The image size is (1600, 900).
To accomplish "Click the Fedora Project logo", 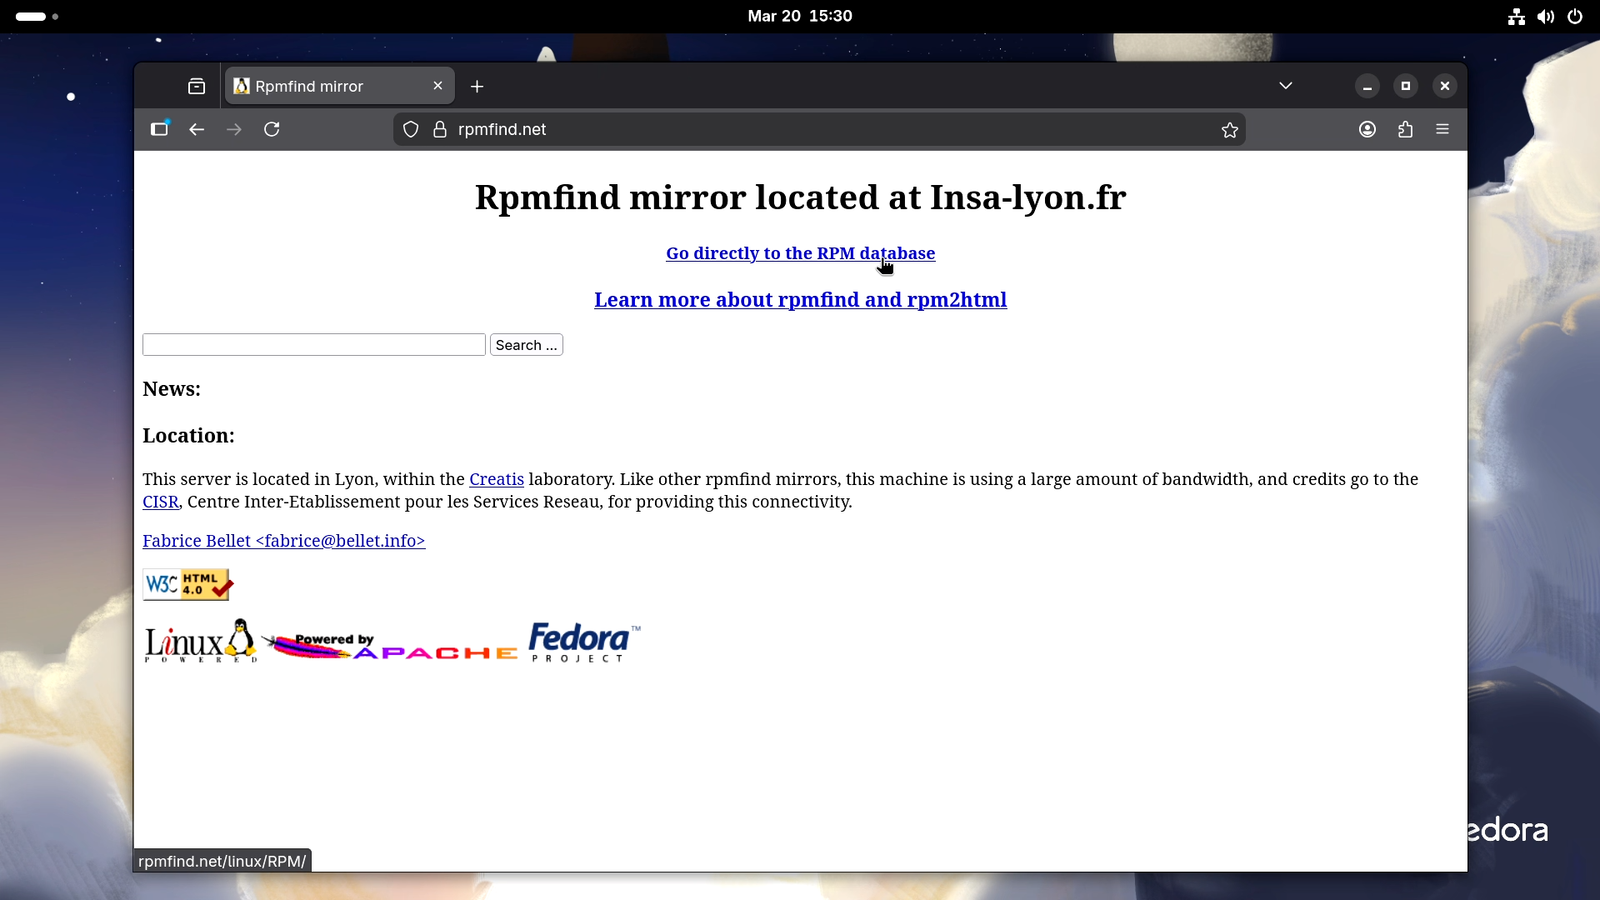I will [x=585, y=642].
